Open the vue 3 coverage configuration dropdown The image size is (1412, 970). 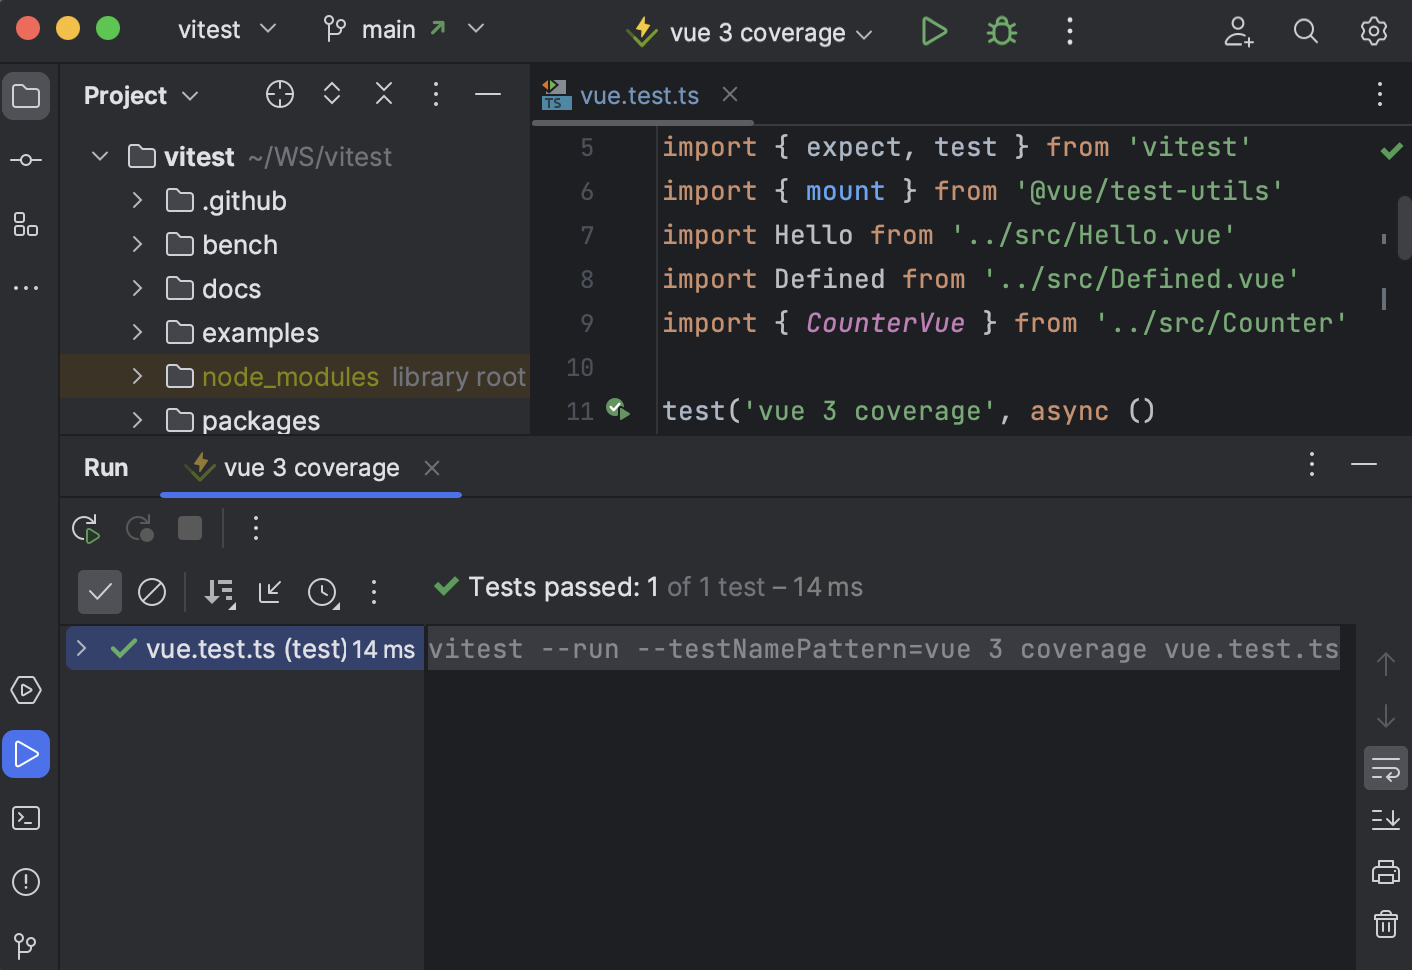[864, 32]
